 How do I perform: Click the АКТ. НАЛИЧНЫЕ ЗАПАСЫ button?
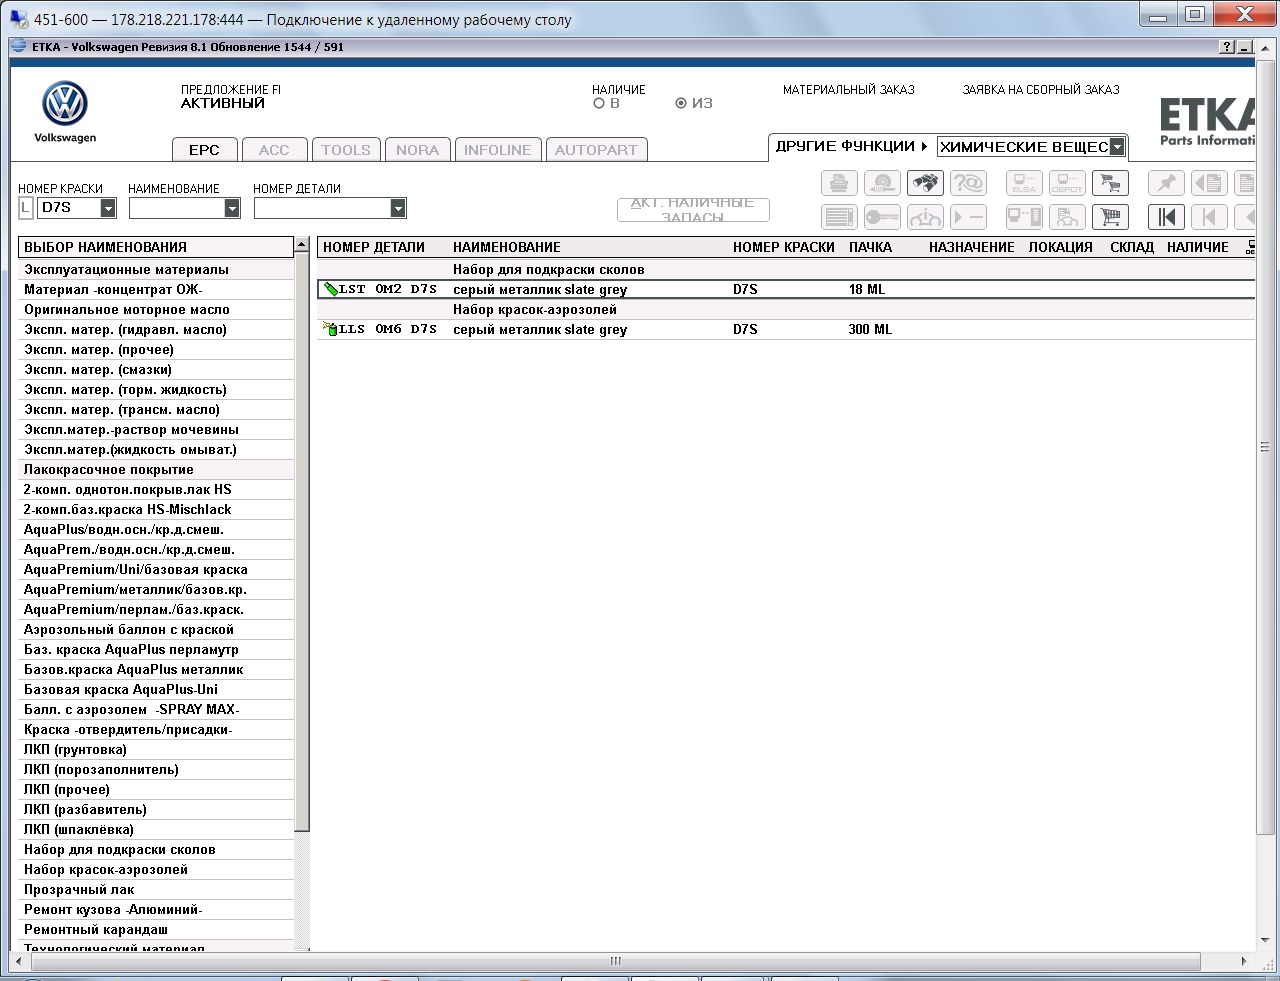click(693, 209)
